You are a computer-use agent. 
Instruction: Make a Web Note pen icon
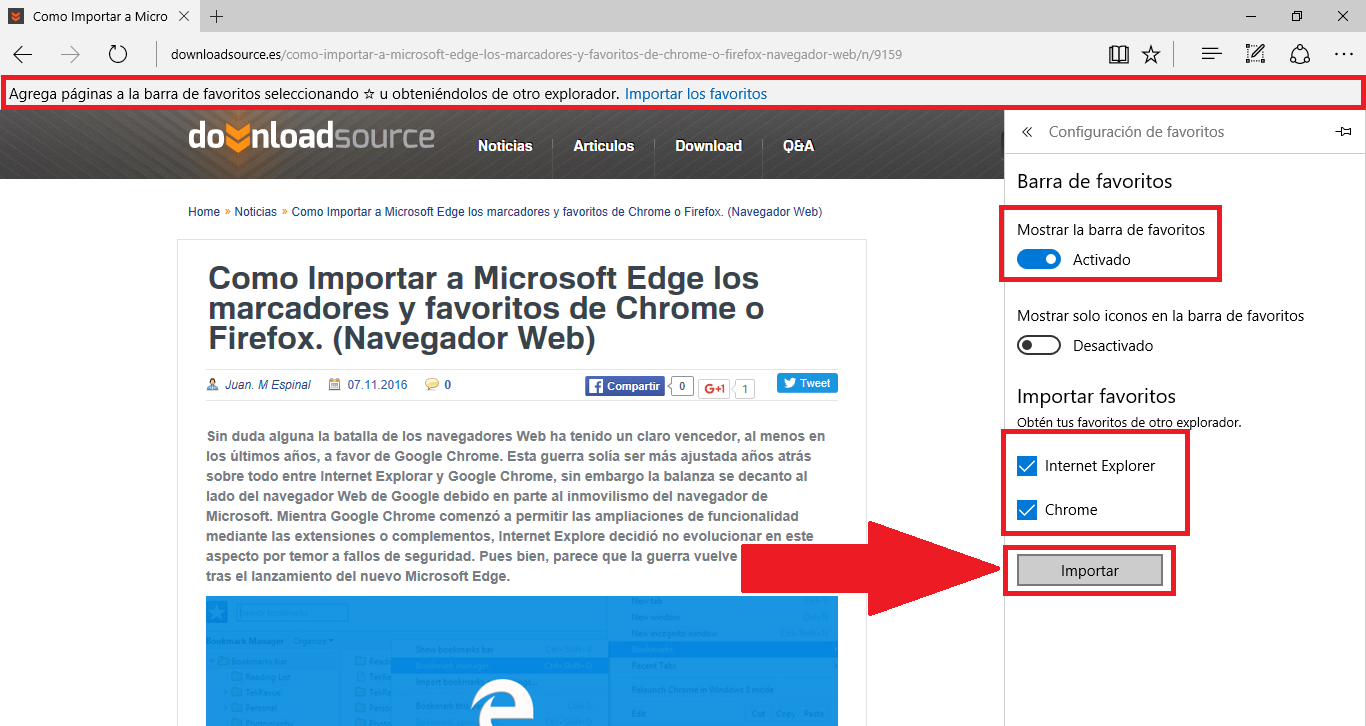click(x=1256, y=54)
